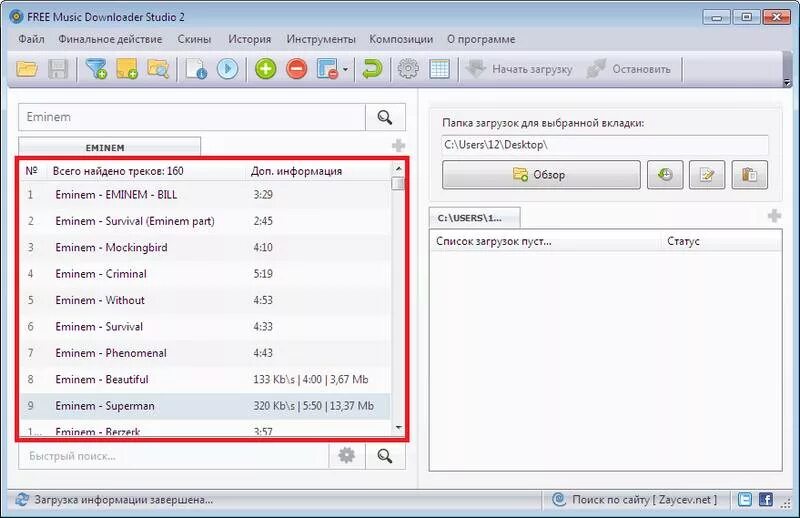800x518 pixels.
Task: Click the red minus remove icon
Action: pyautogui.click(x=296, y=69)
